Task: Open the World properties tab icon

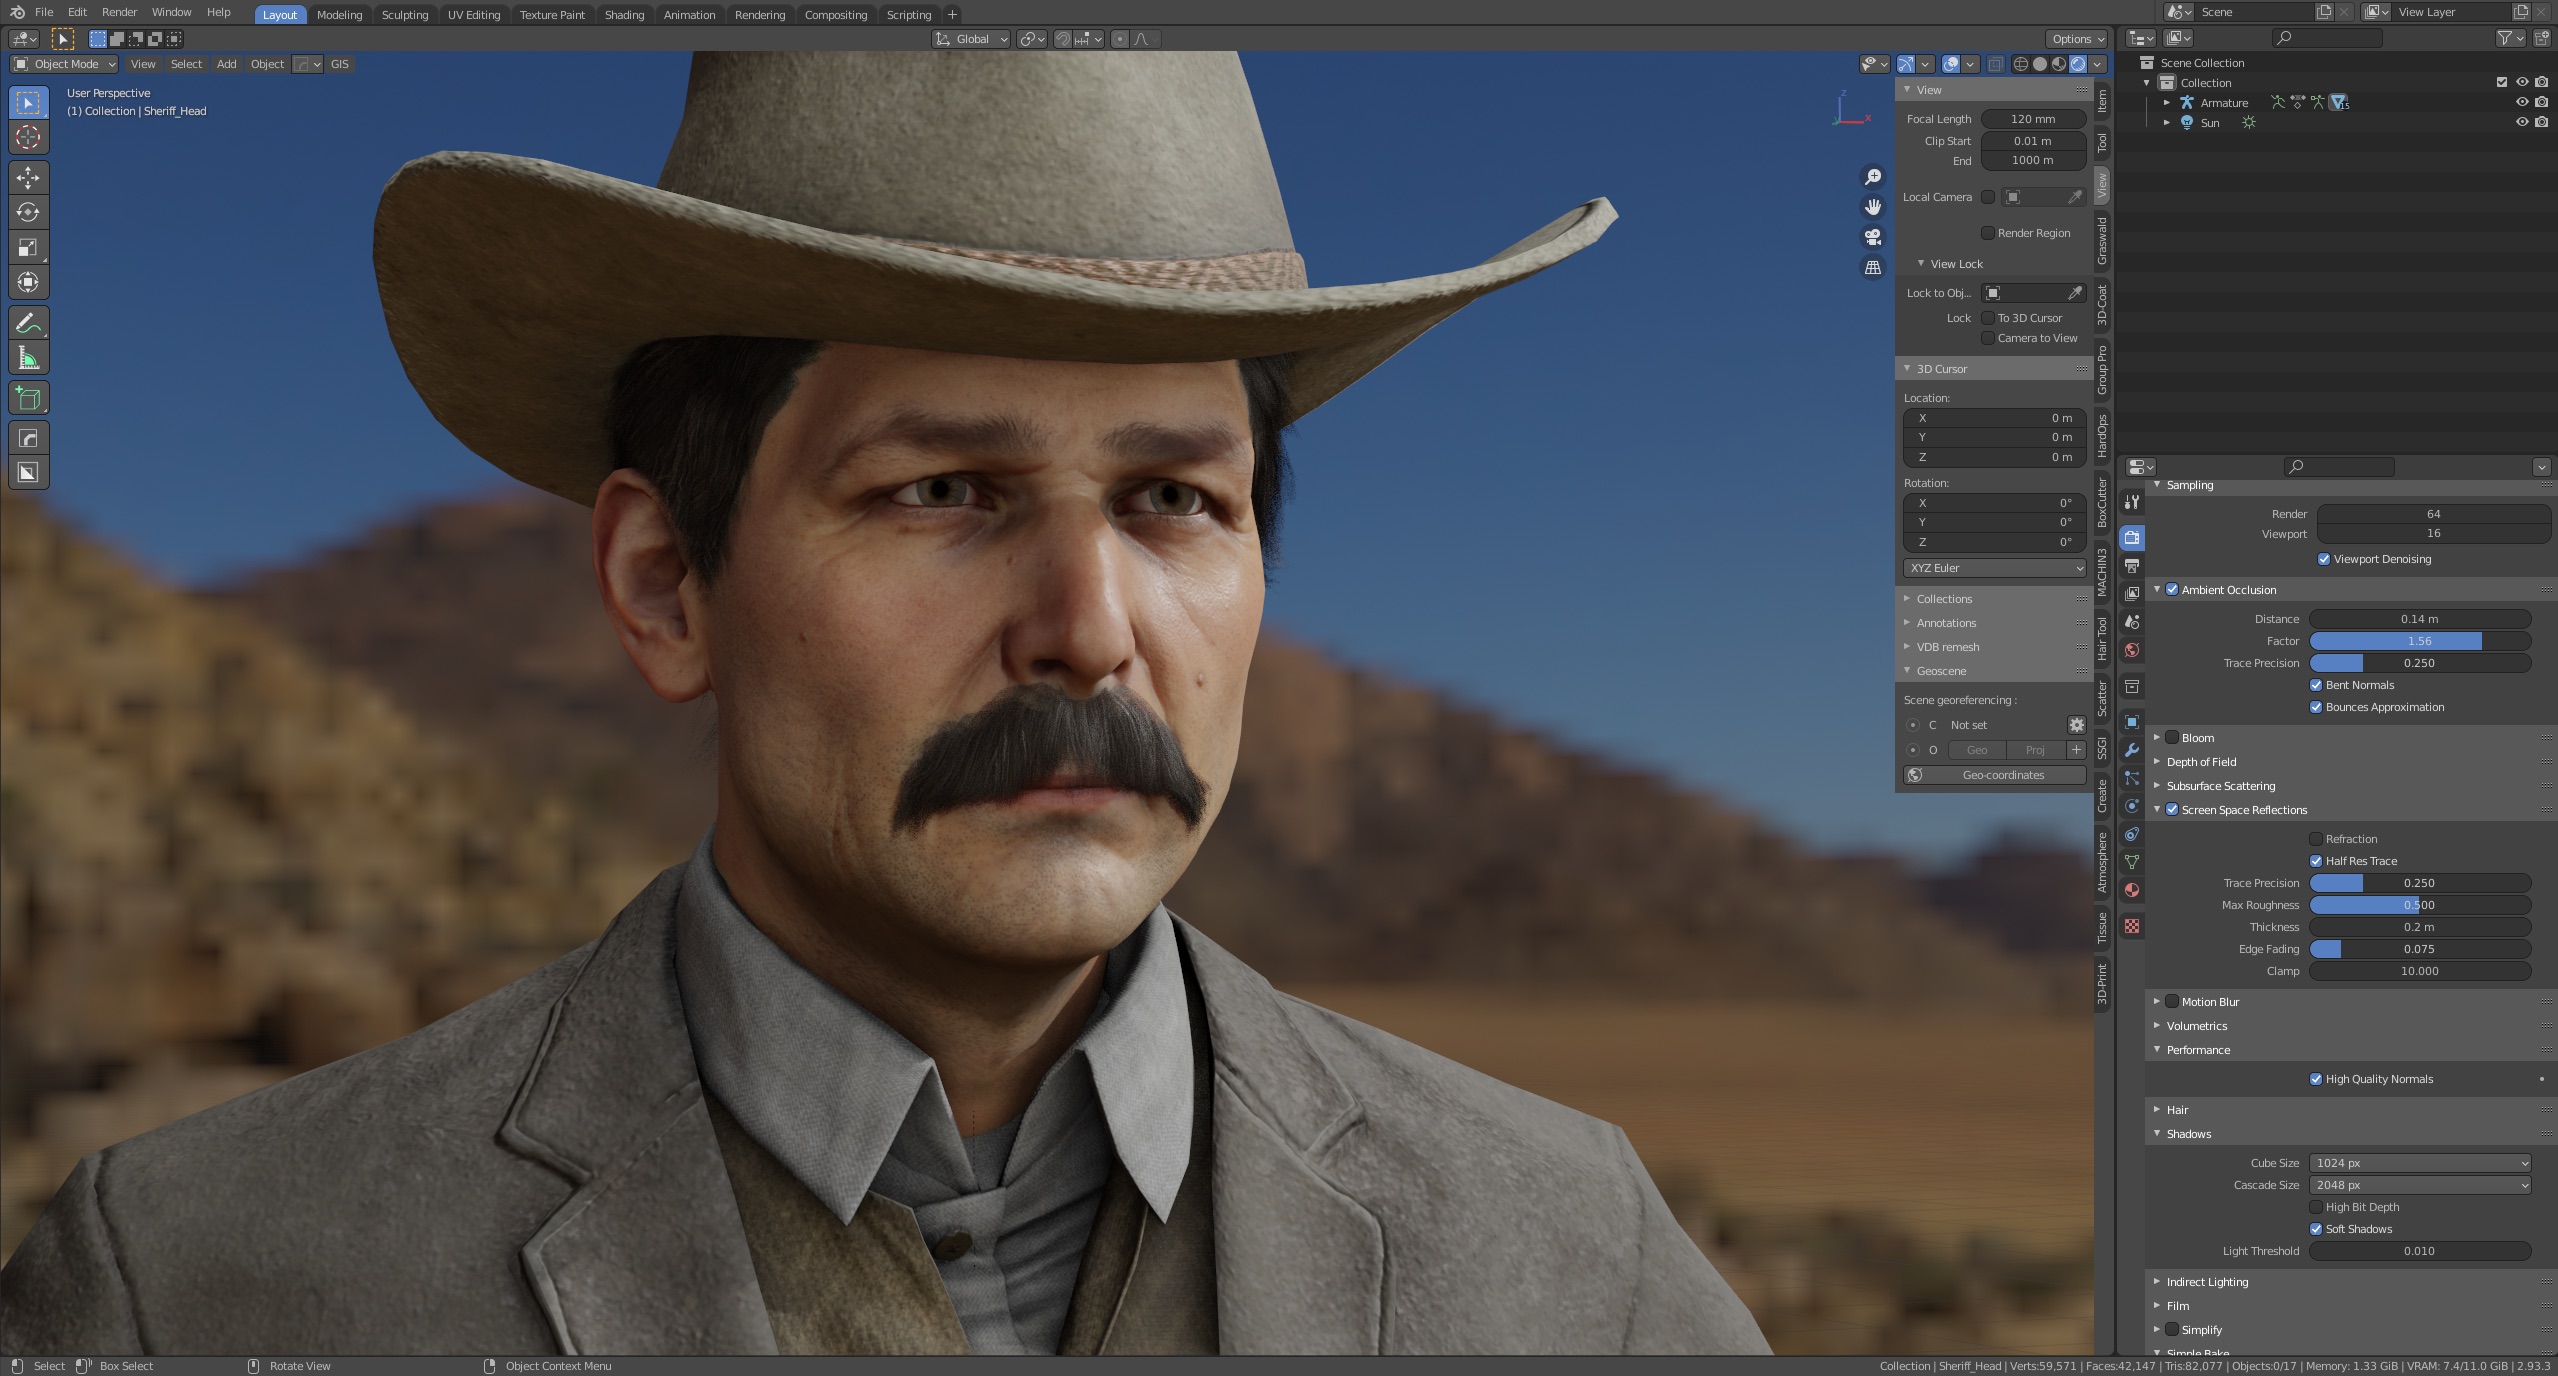Action: click(2132, 650)
